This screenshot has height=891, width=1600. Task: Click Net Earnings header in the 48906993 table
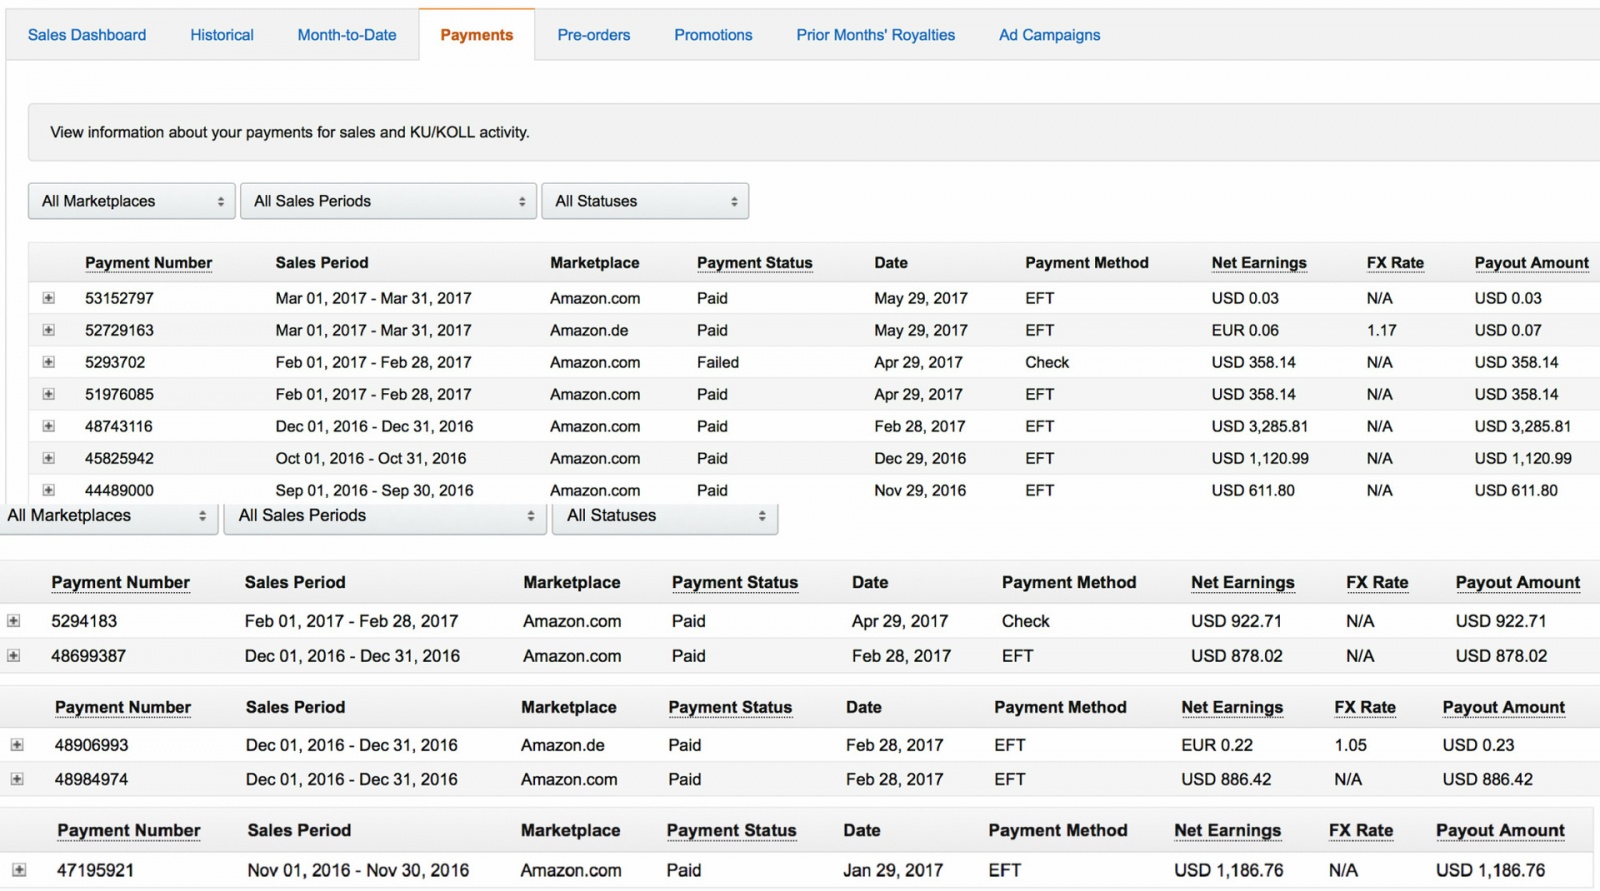click(1232, 708)
